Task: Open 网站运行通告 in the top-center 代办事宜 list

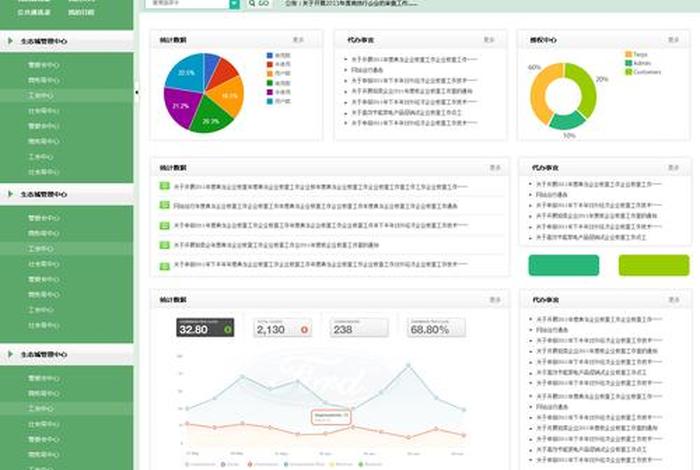Action: click(367, 70)
